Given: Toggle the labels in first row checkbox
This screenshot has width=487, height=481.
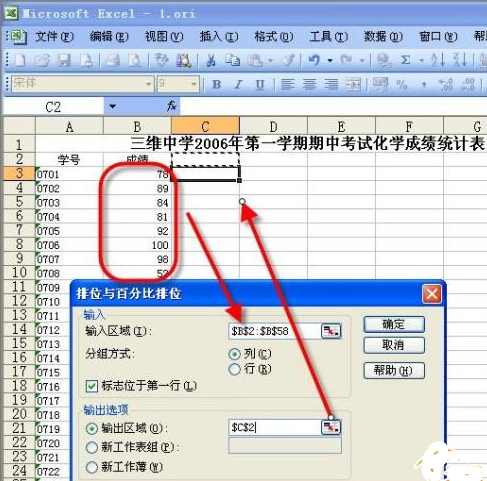Looking at the screenshot, I should tap(92, 386).
